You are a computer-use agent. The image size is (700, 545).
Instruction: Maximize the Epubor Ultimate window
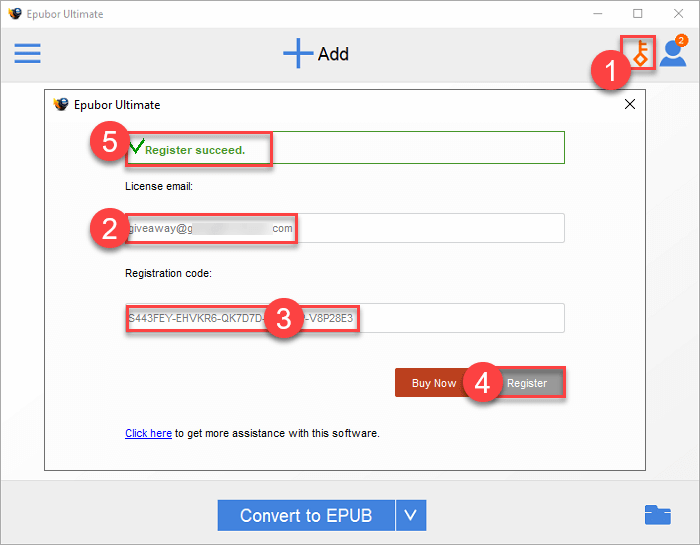(x=638, y=14)
